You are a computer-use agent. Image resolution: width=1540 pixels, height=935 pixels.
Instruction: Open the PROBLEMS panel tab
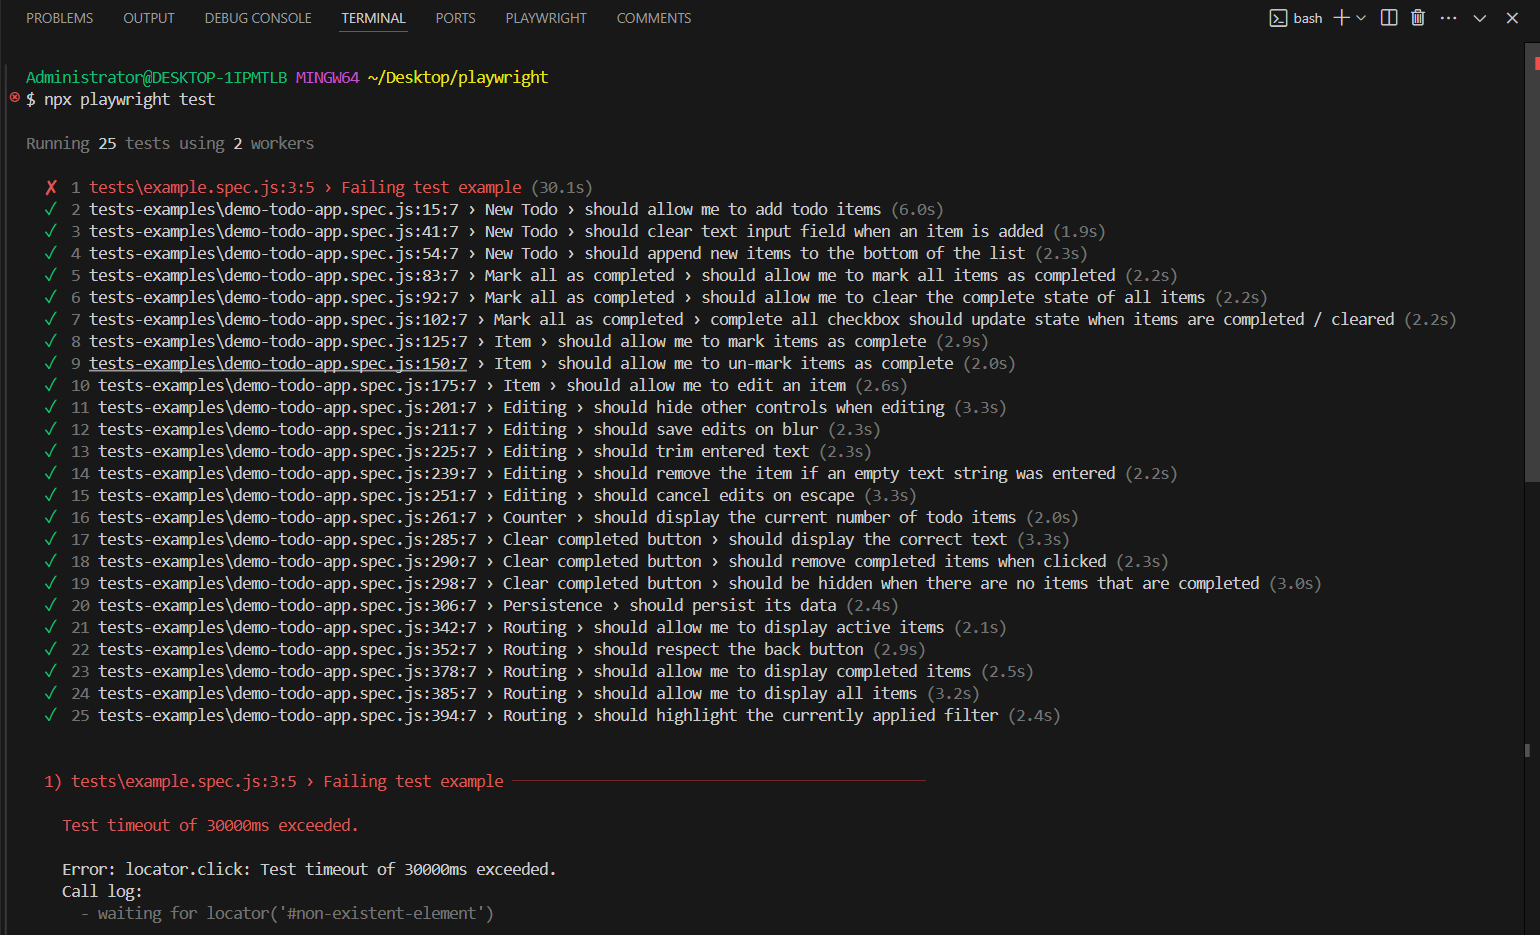pyautogui.click(x=60, y=18)
